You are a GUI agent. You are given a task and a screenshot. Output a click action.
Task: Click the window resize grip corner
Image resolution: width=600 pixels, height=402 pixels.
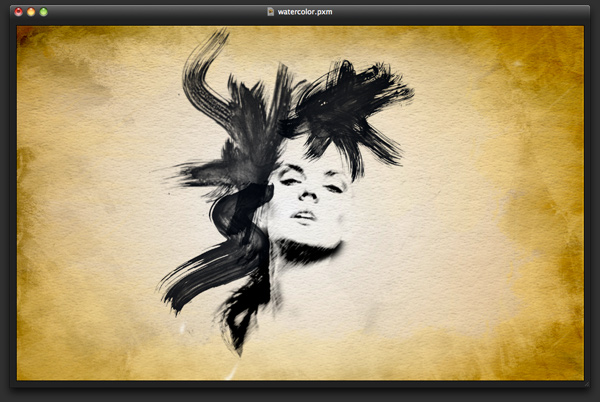(x=586, y=384)
